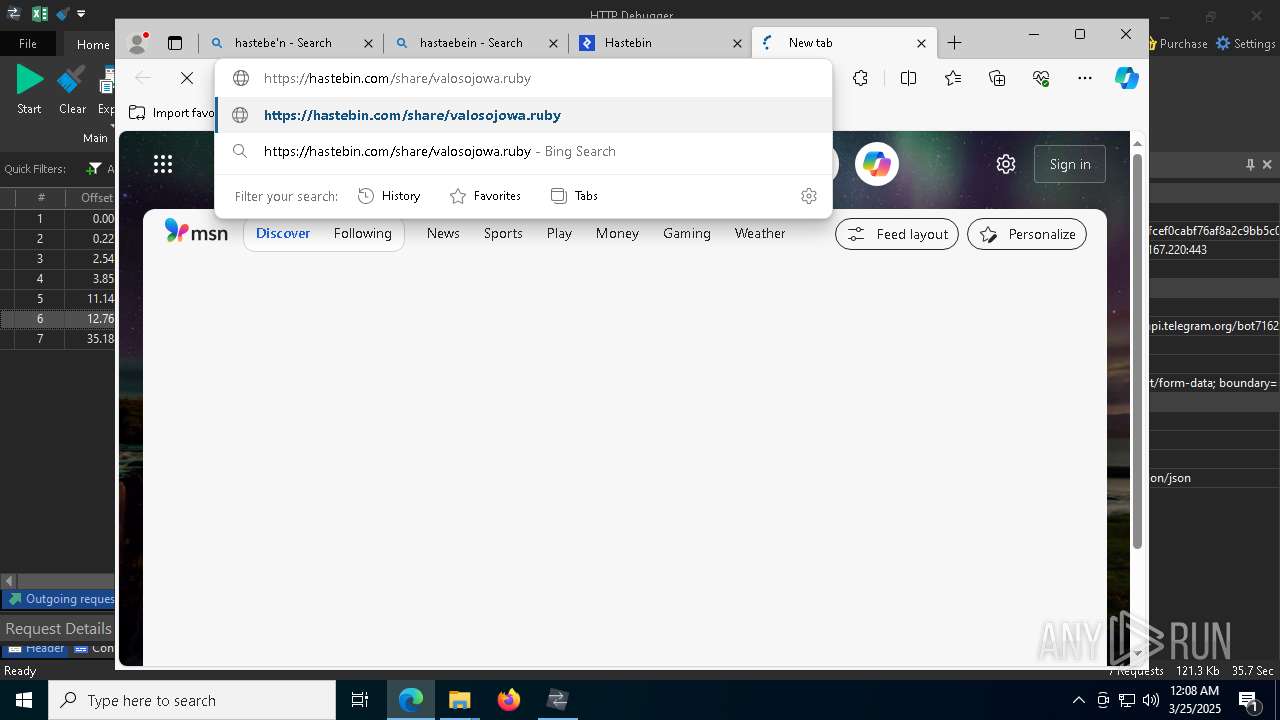Stop loading the page
1280x720 pixels.
click(x=186, y=78)
